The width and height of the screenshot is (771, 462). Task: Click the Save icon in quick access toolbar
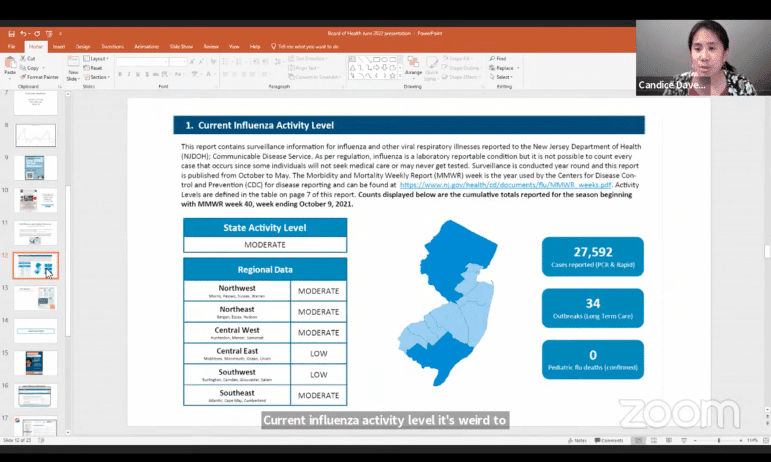11,33
